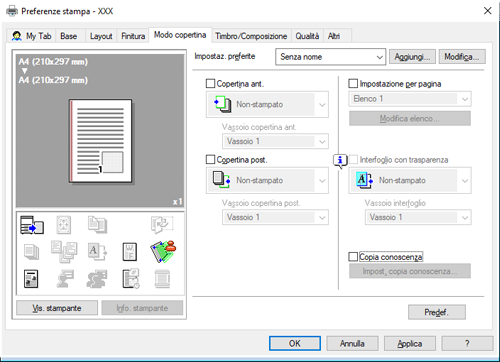Open the Timbro/Composizione tab
The height and width of the screenshot is (362, 500).
(251, 36)
